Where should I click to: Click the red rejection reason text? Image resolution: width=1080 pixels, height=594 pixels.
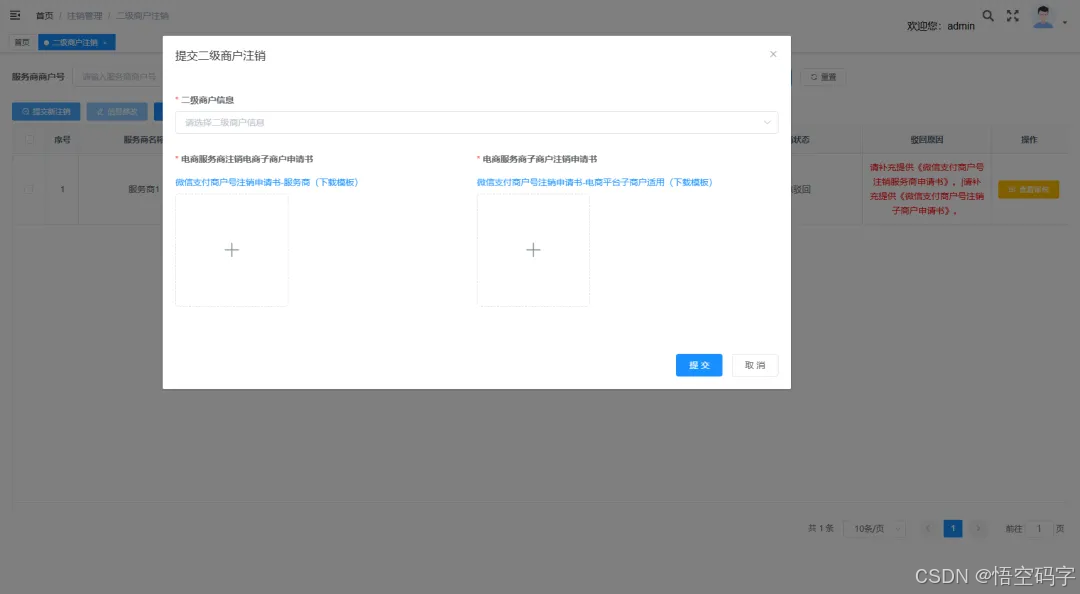(926, 189)
